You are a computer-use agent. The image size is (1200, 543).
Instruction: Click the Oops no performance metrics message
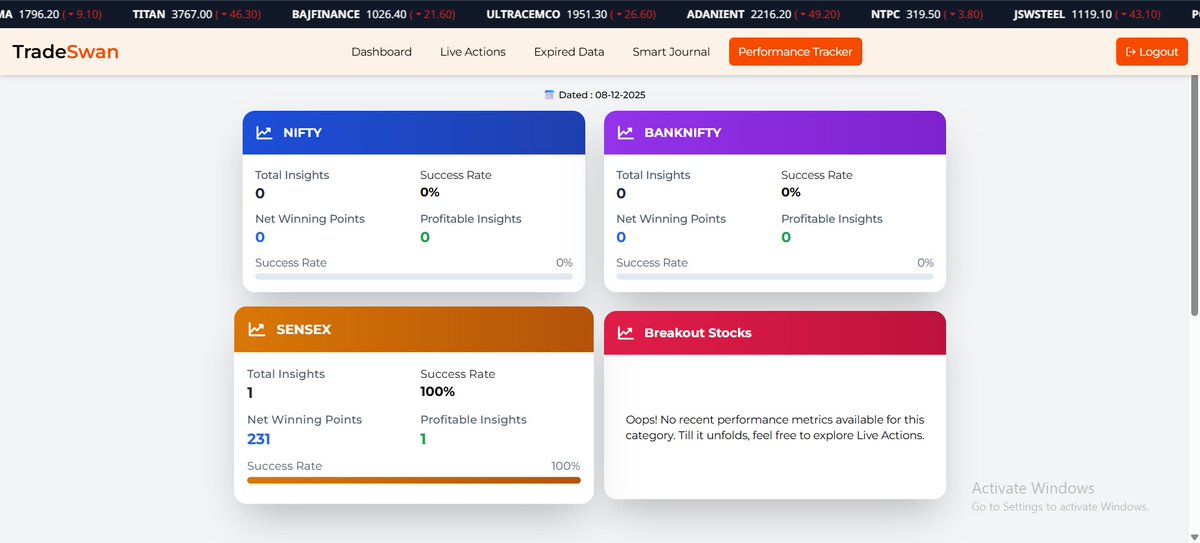pyautogui.click(x=775, y=428)
